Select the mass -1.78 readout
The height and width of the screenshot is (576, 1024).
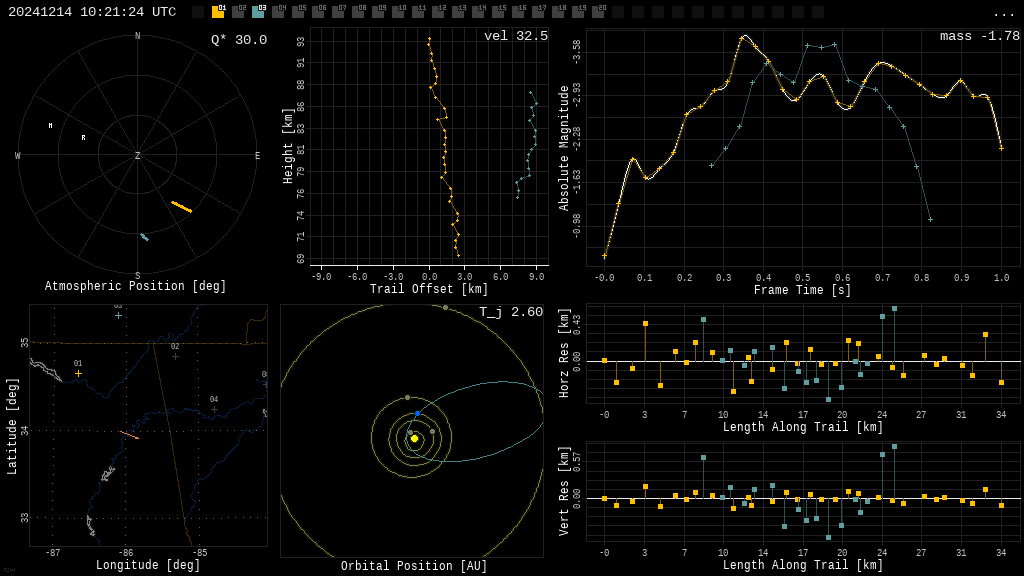980,36
